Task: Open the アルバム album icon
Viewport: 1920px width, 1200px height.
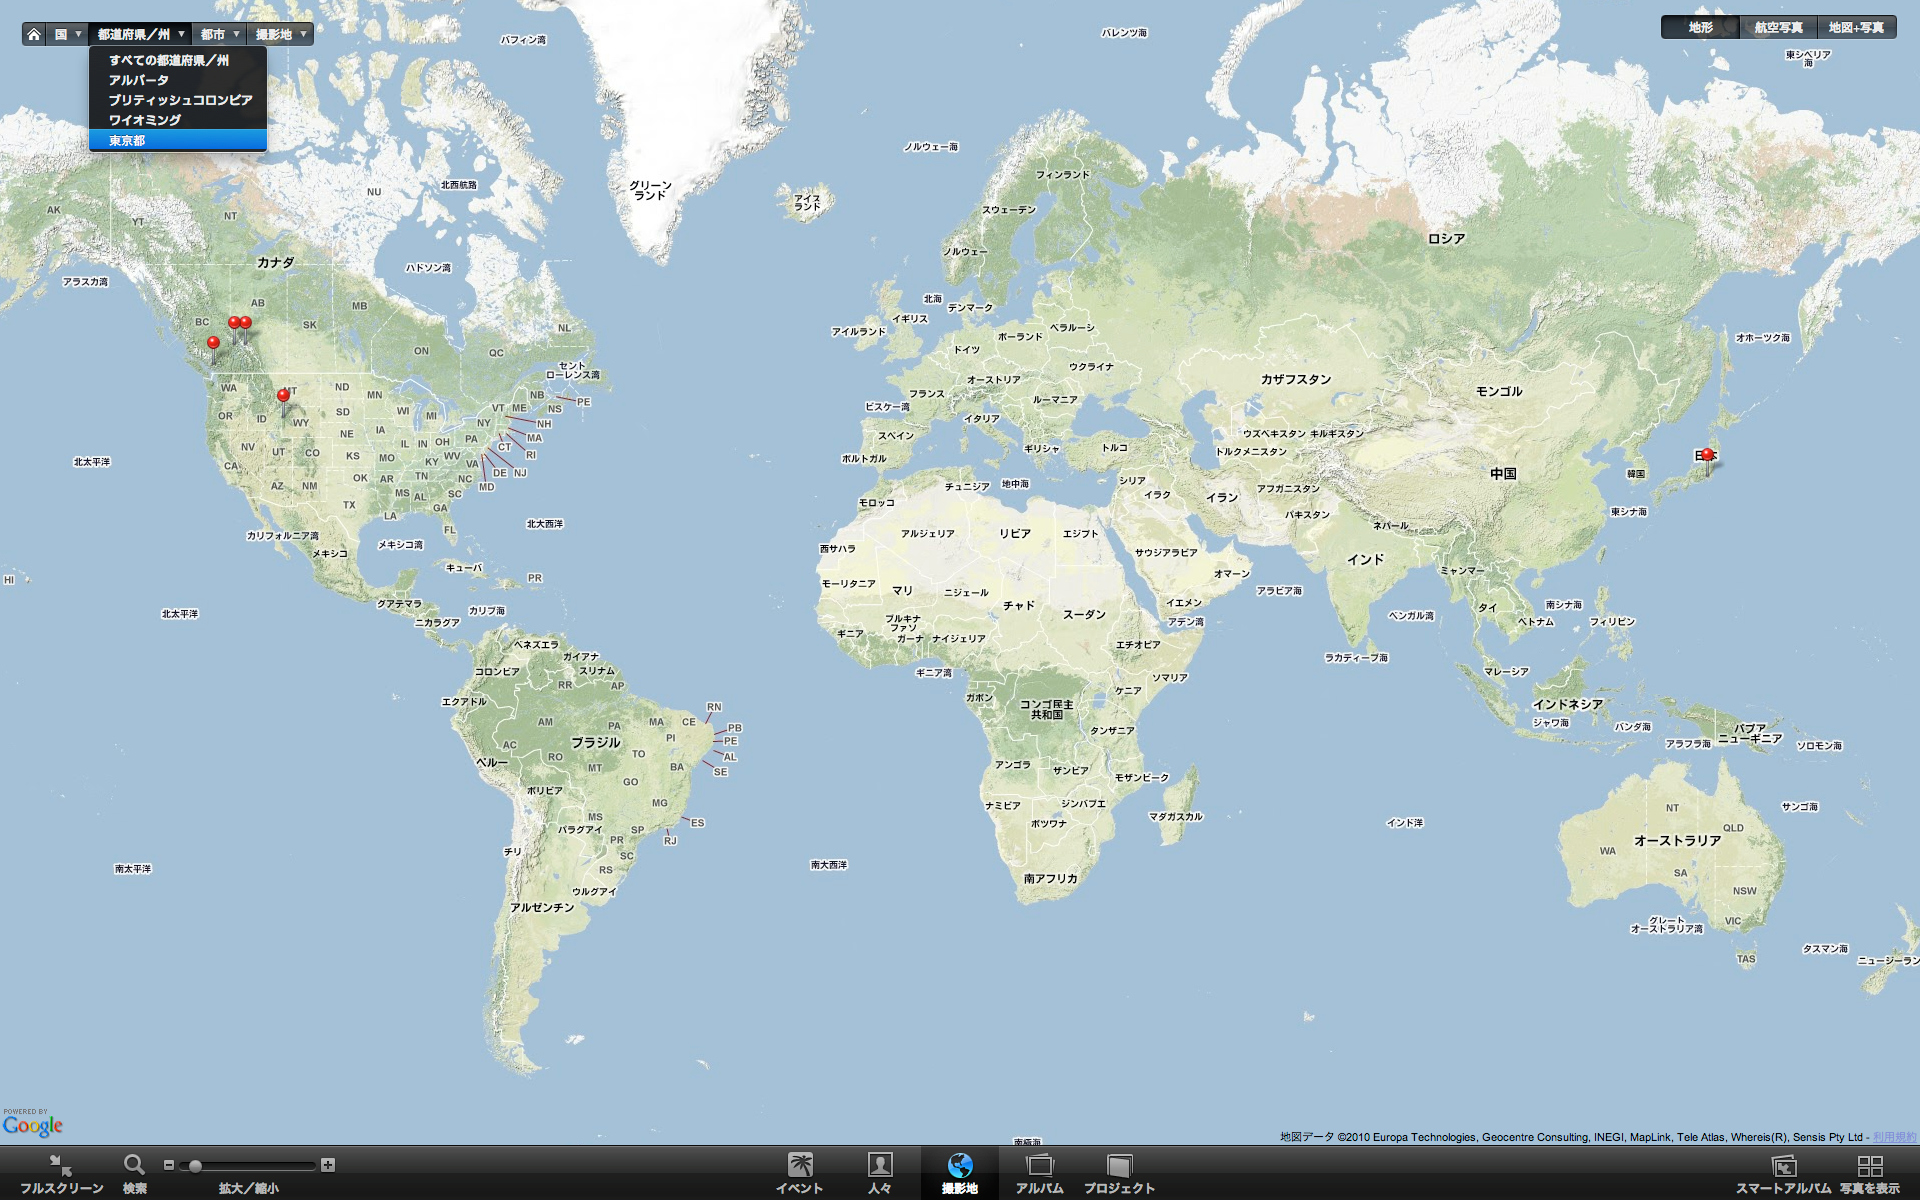Action: coord(1040,1166)
